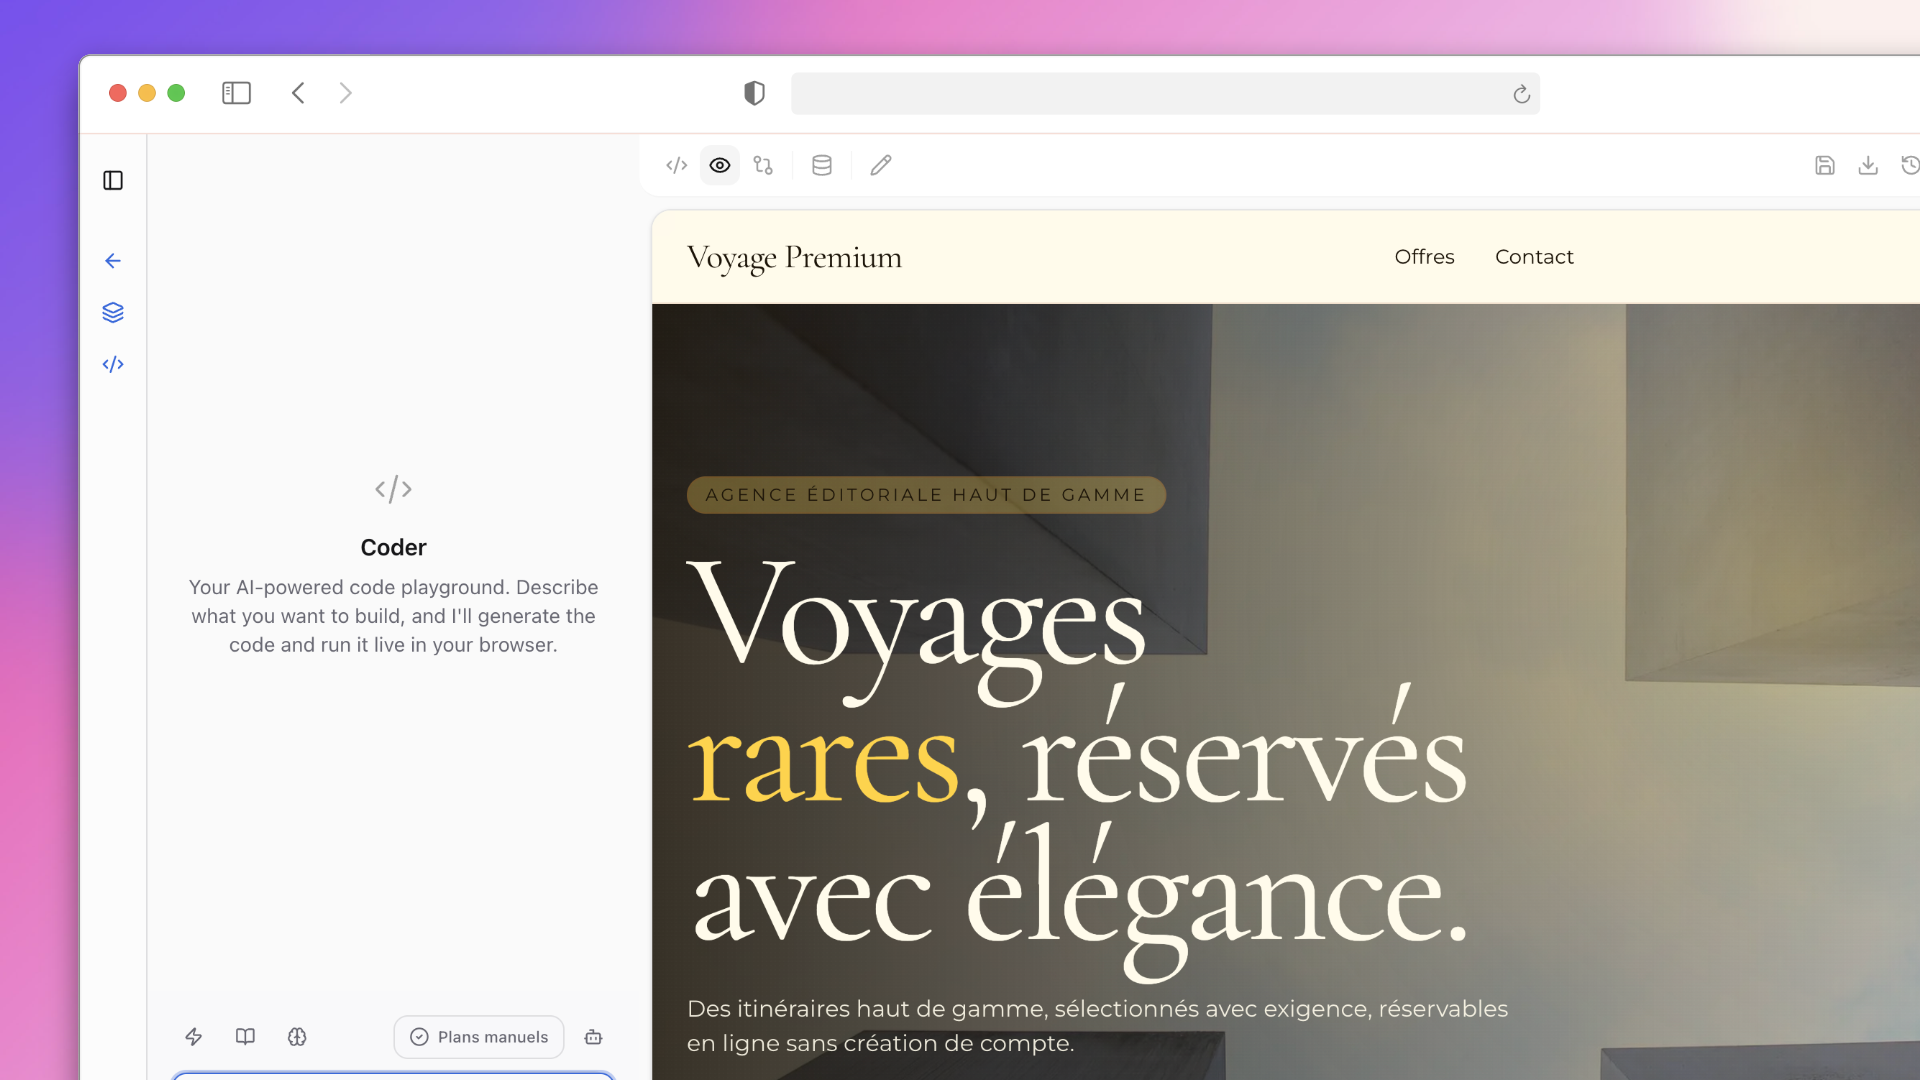This screenshot has width=1920, height=1080.
Task: Toggle the Plans manuels button
Action: 479,1037
